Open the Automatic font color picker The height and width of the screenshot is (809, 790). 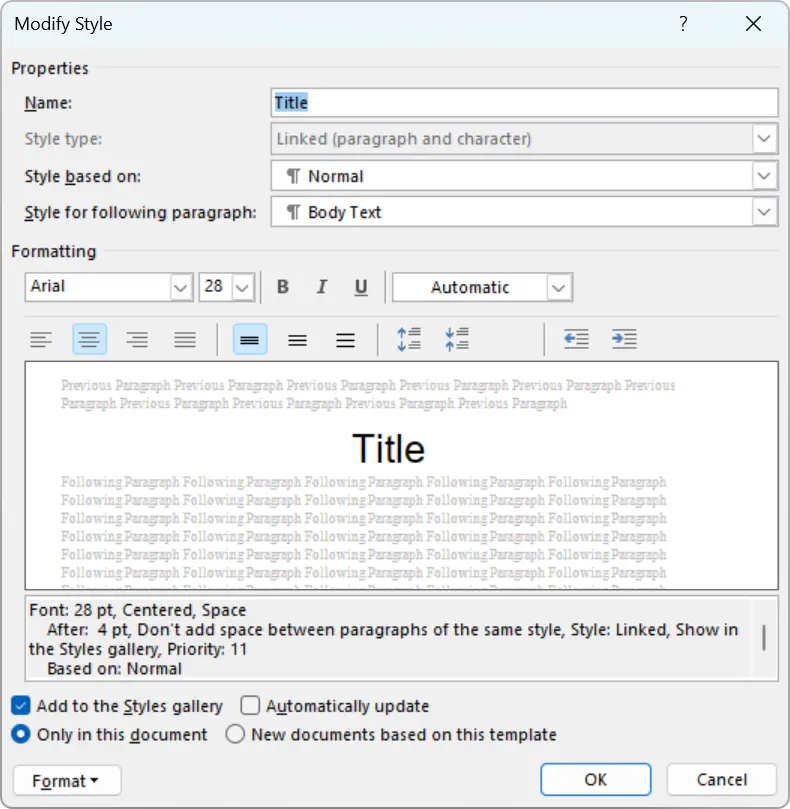click(559, 287)
